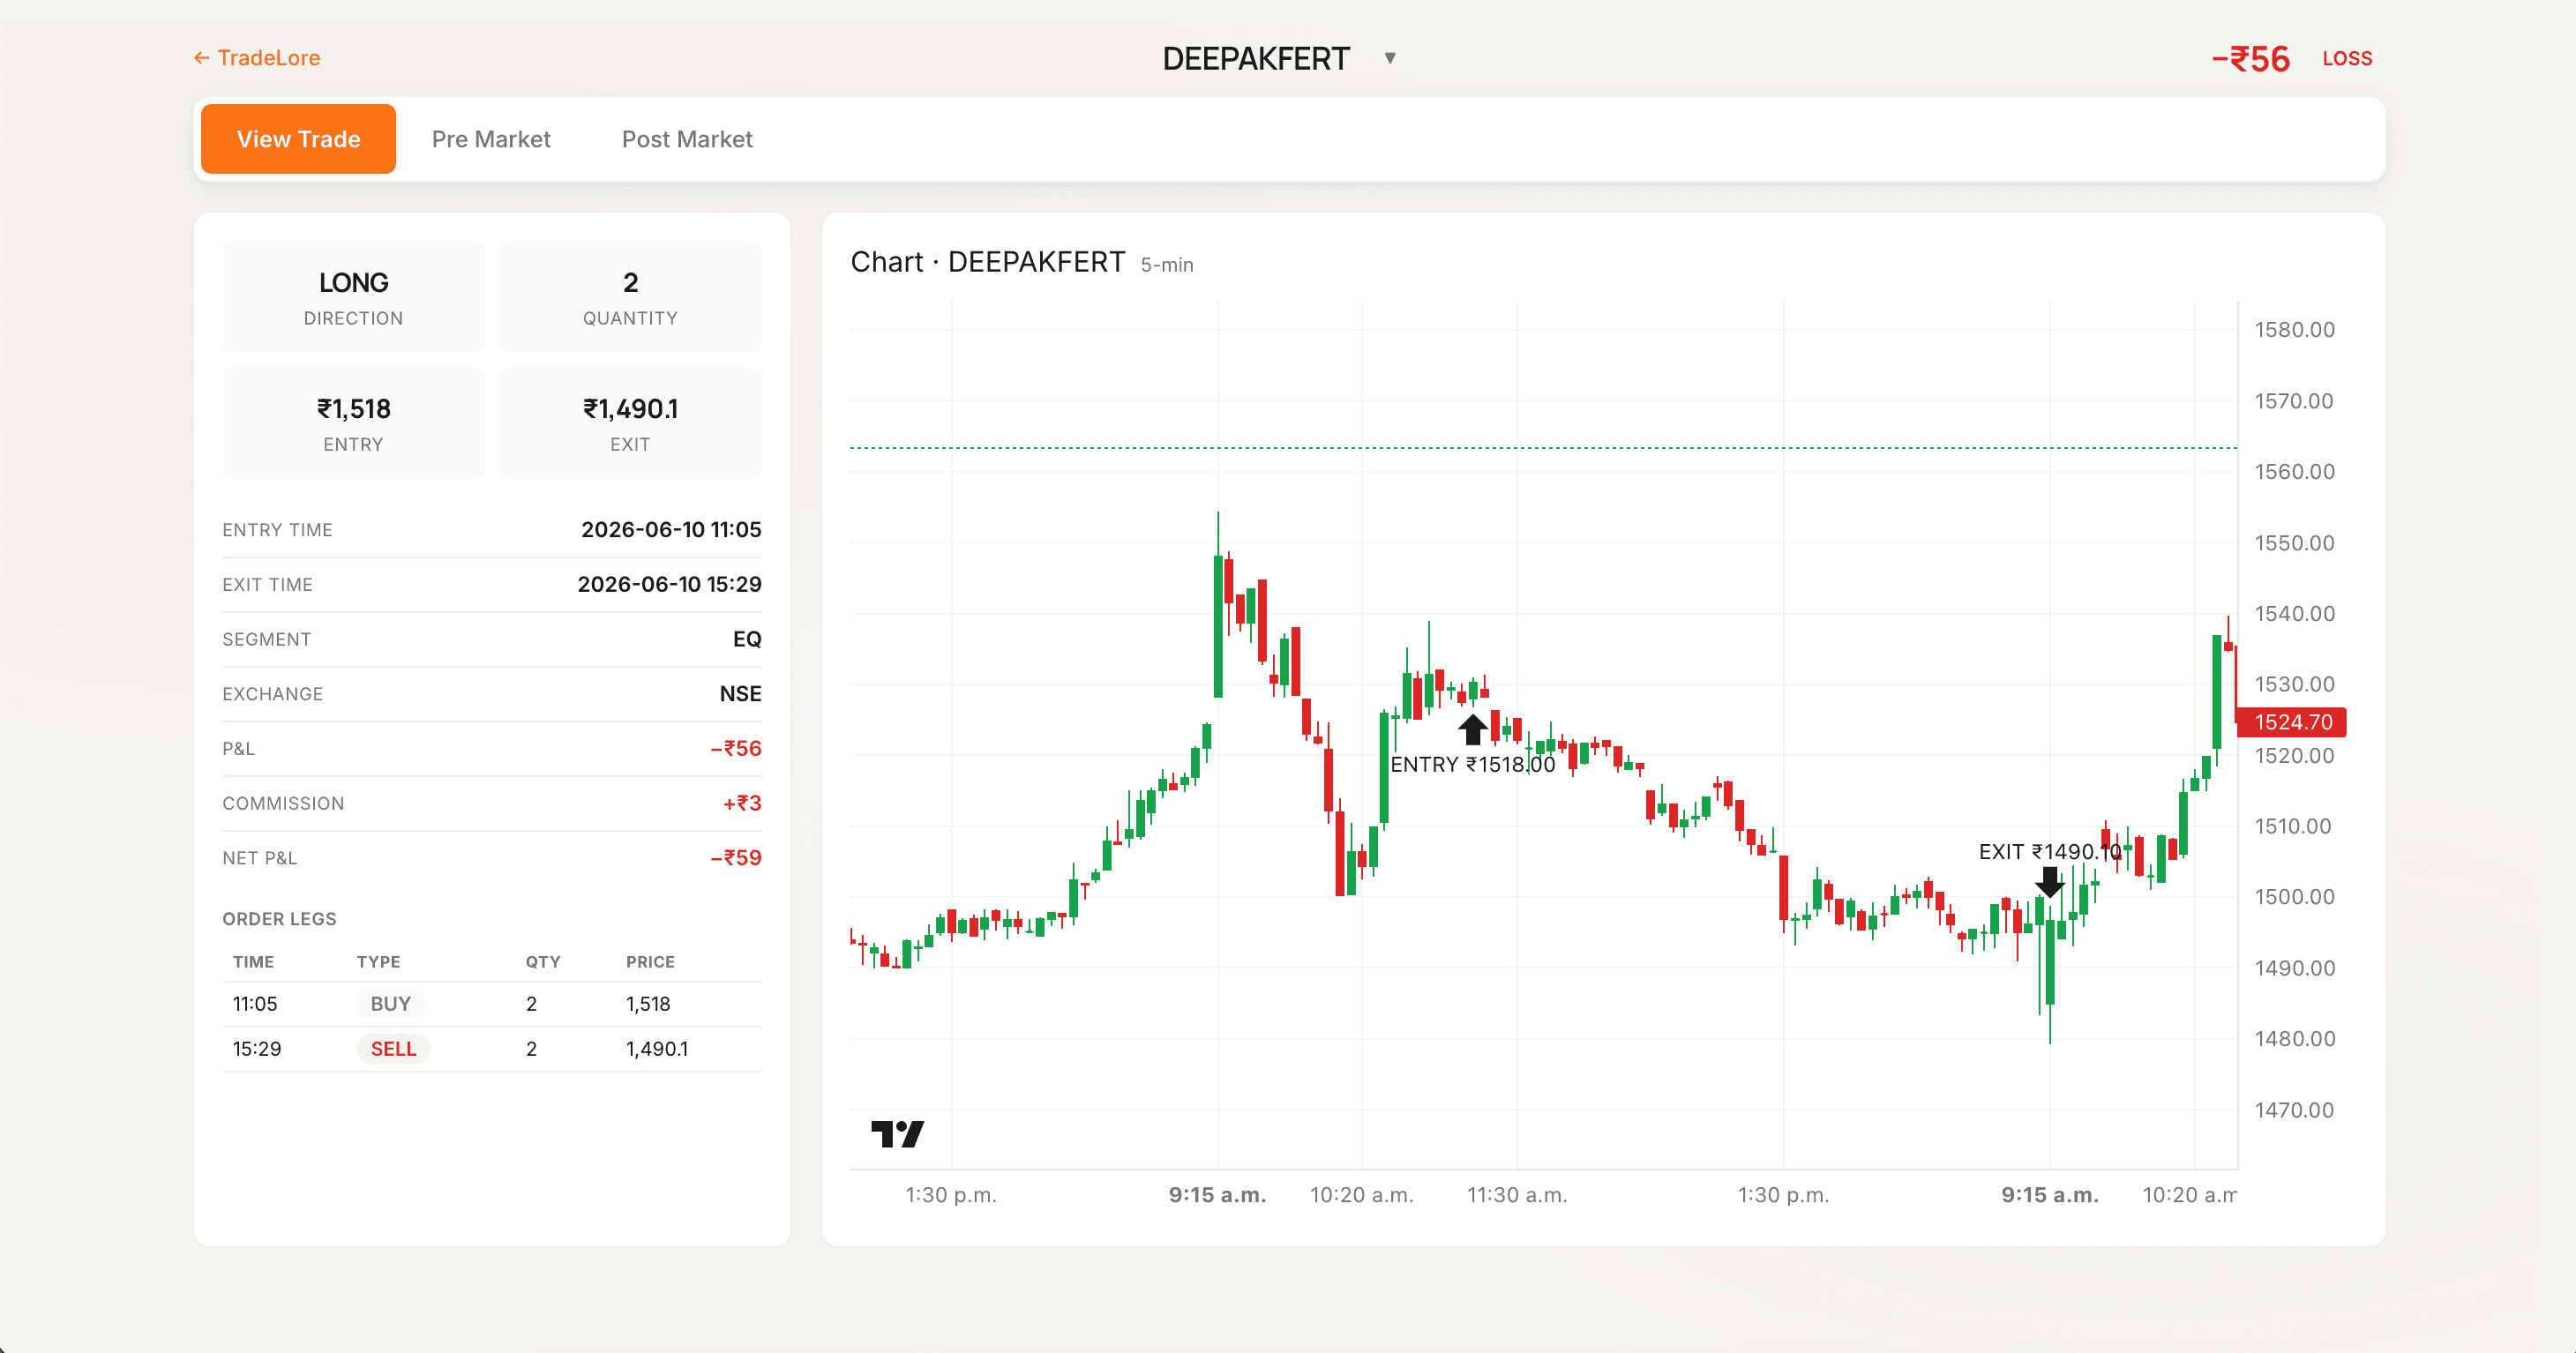
Task: Click the 11:05 order leg time
Action: pos(255,1004)
